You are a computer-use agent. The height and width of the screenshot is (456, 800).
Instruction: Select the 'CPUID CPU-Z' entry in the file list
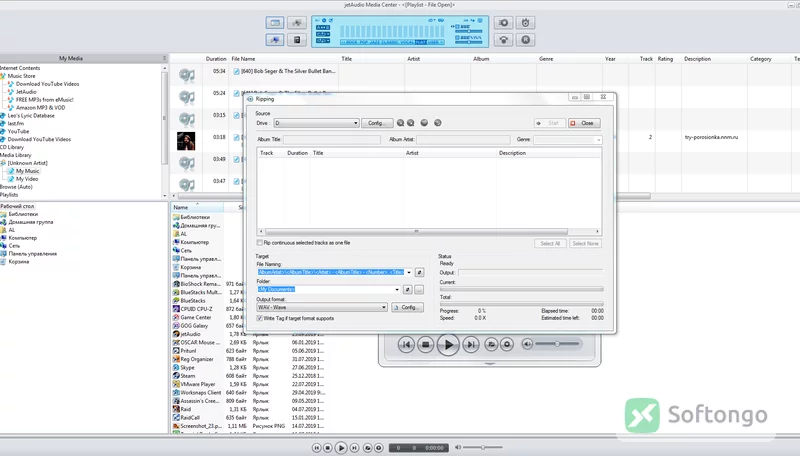click(x=196, y=309)
